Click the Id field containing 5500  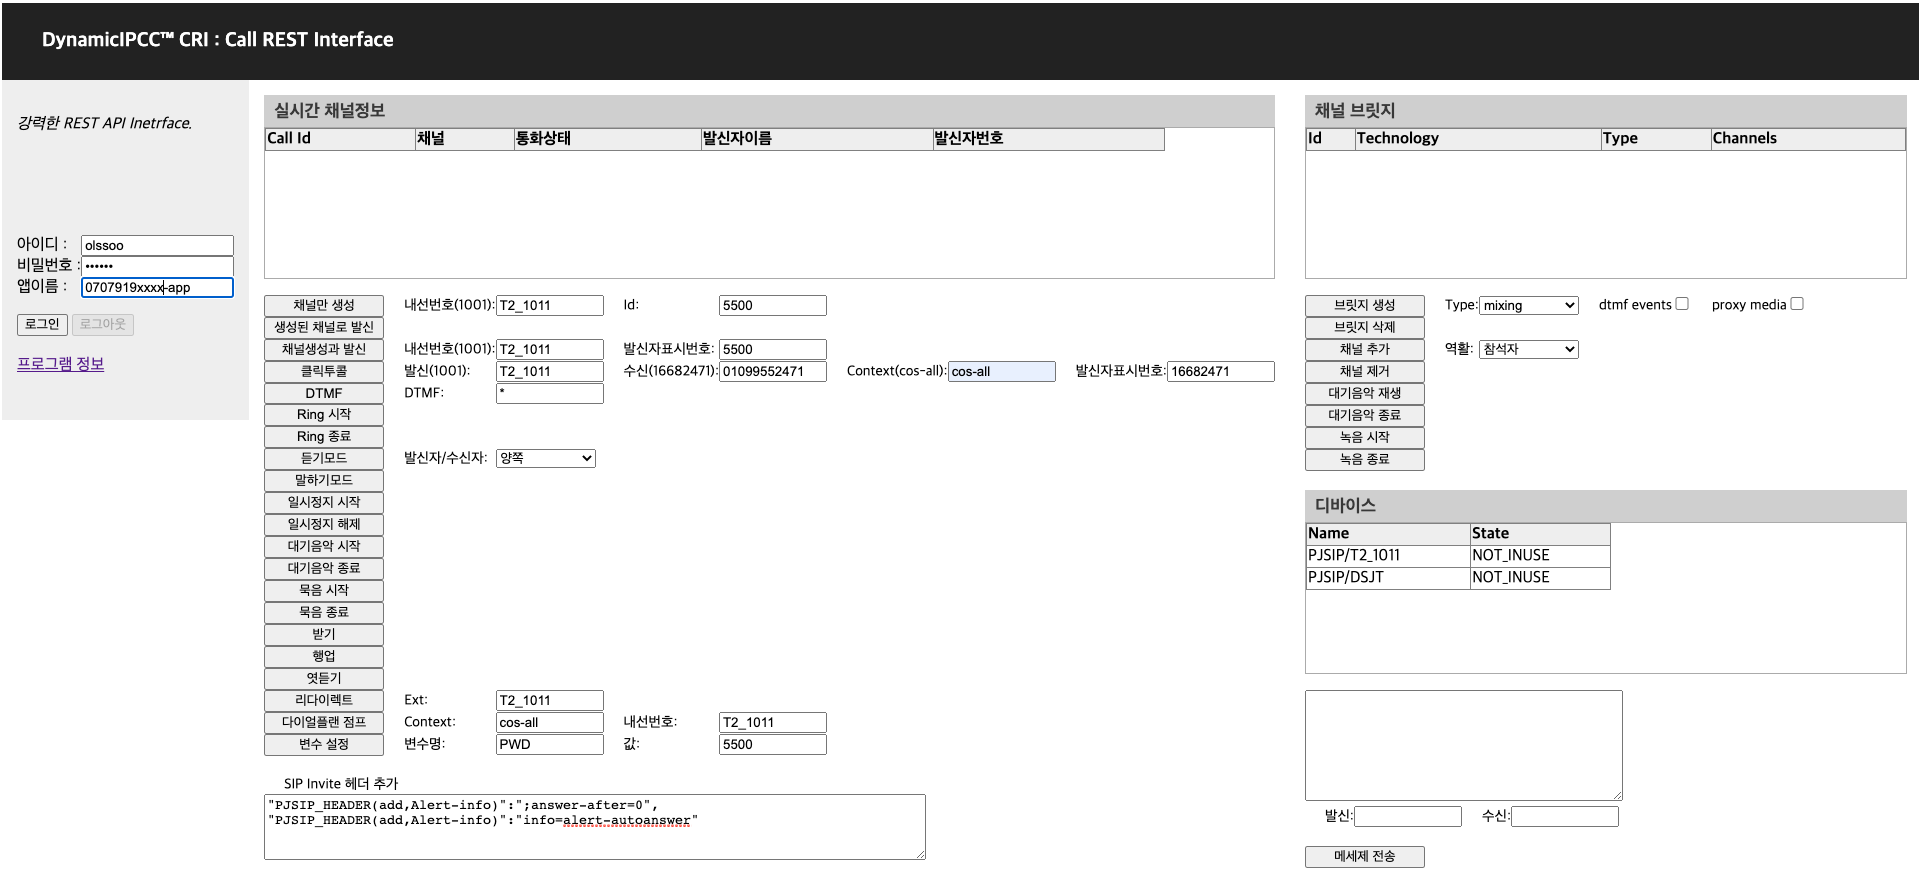point(773,305)
